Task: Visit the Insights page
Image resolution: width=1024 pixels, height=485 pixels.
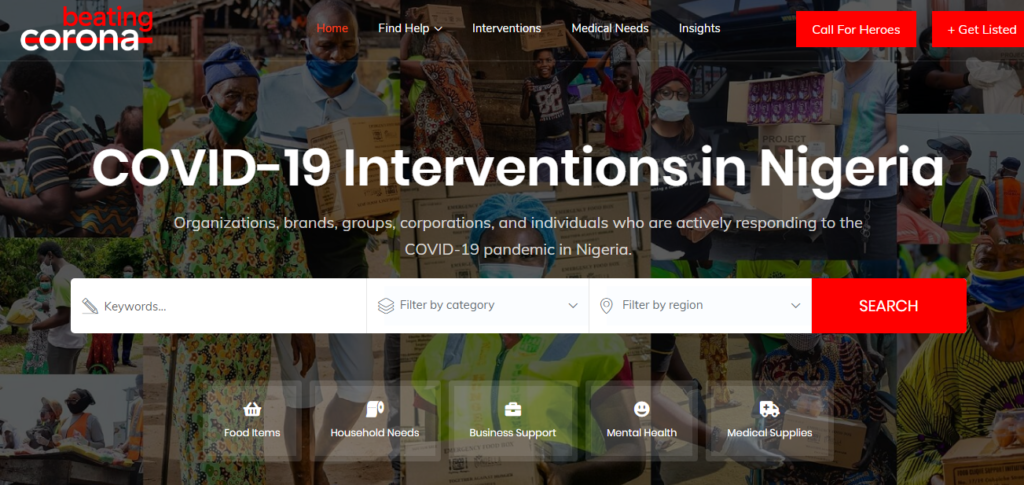Action: [x=699, y=29]
